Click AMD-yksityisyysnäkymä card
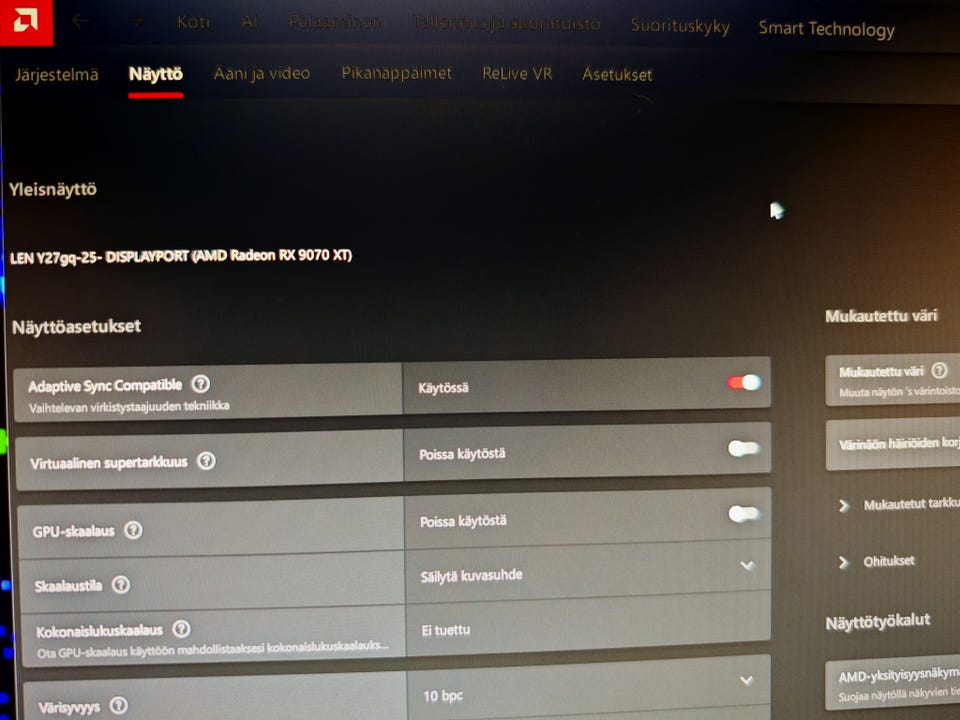Viewport: 960px width, 720px height. [x=893, y=684]
